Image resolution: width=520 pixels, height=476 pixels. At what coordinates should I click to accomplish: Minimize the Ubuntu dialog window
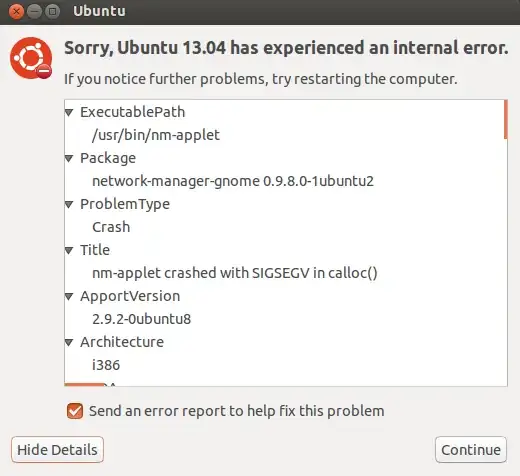pos(34,12)
